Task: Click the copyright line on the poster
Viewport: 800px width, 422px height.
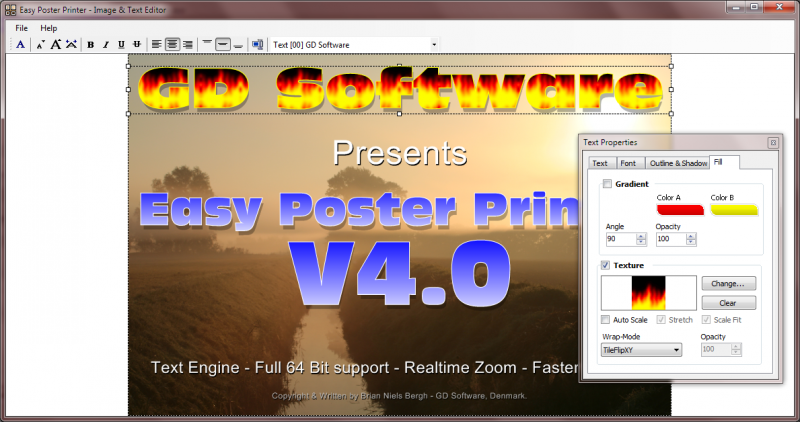Action: (x=399, y=395)
